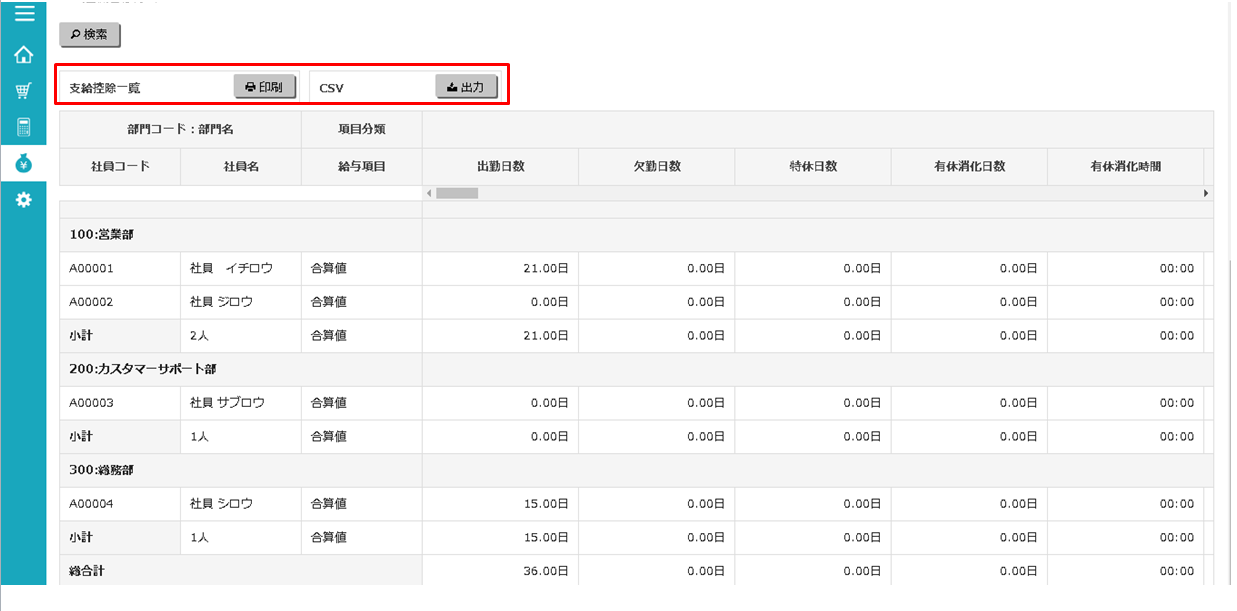This screenshot has height=611, width=1237.
Task: Select the yen money bag icon
Action: (23, 164)
